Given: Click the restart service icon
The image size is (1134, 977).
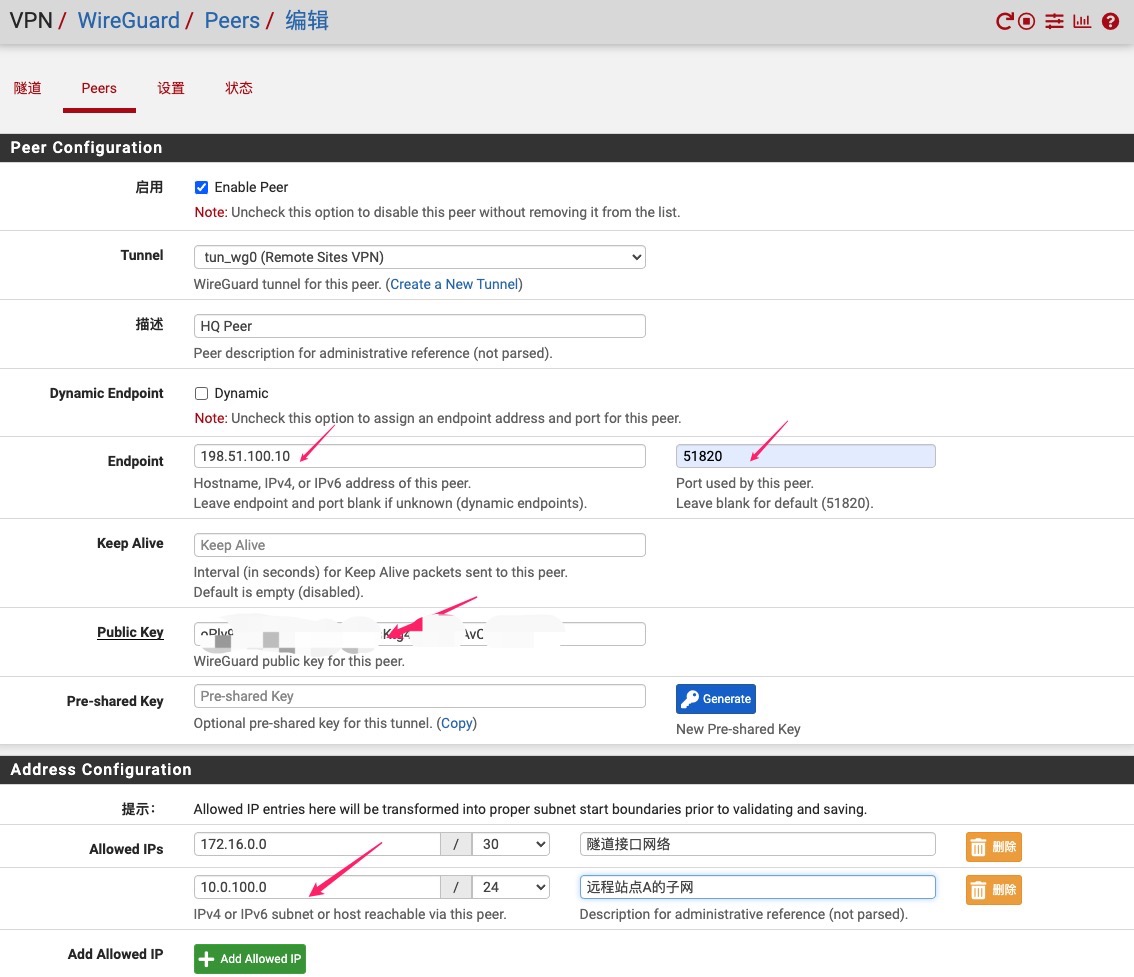Looking at the screenshot, I should tap(1004, 21).
